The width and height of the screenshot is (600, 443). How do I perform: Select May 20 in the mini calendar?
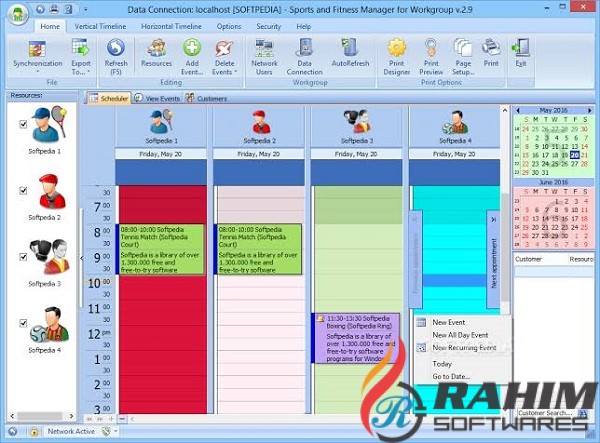pyautogui.click(x=574, y=155)
